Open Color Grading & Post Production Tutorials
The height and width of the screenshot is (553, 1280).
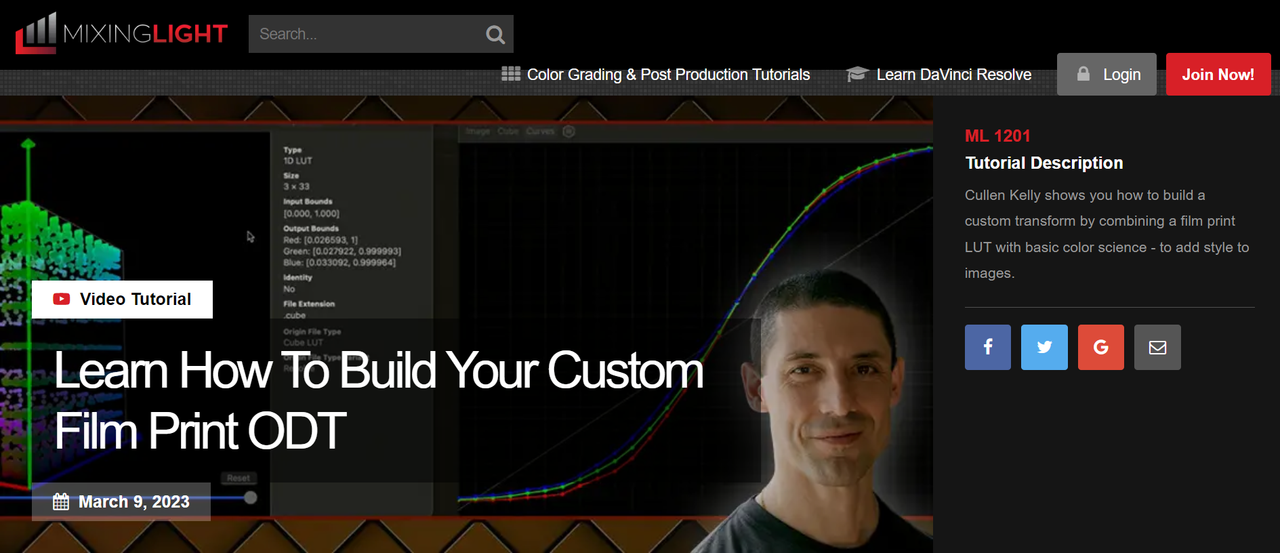coord(656,74)
